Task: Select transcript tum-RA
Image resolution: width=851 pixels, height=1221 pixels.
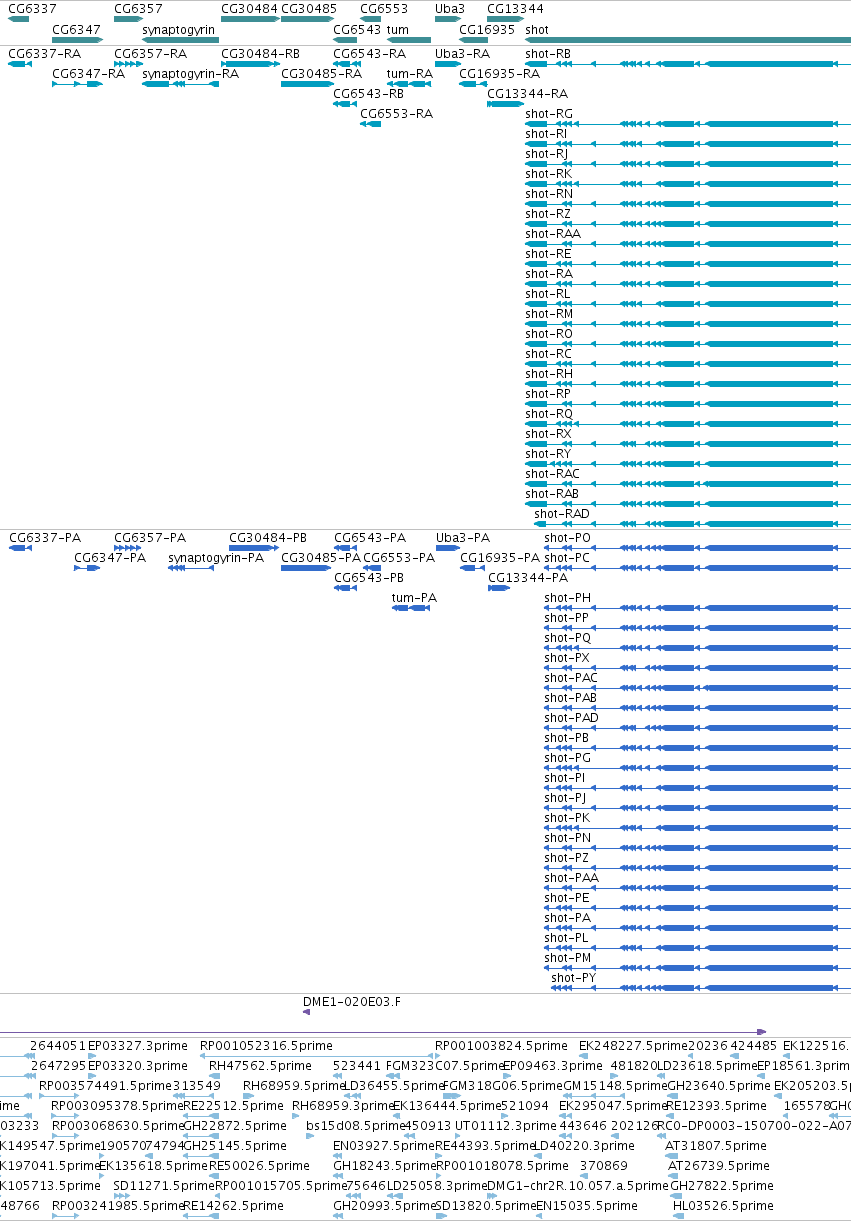Action: coord(410,73)
